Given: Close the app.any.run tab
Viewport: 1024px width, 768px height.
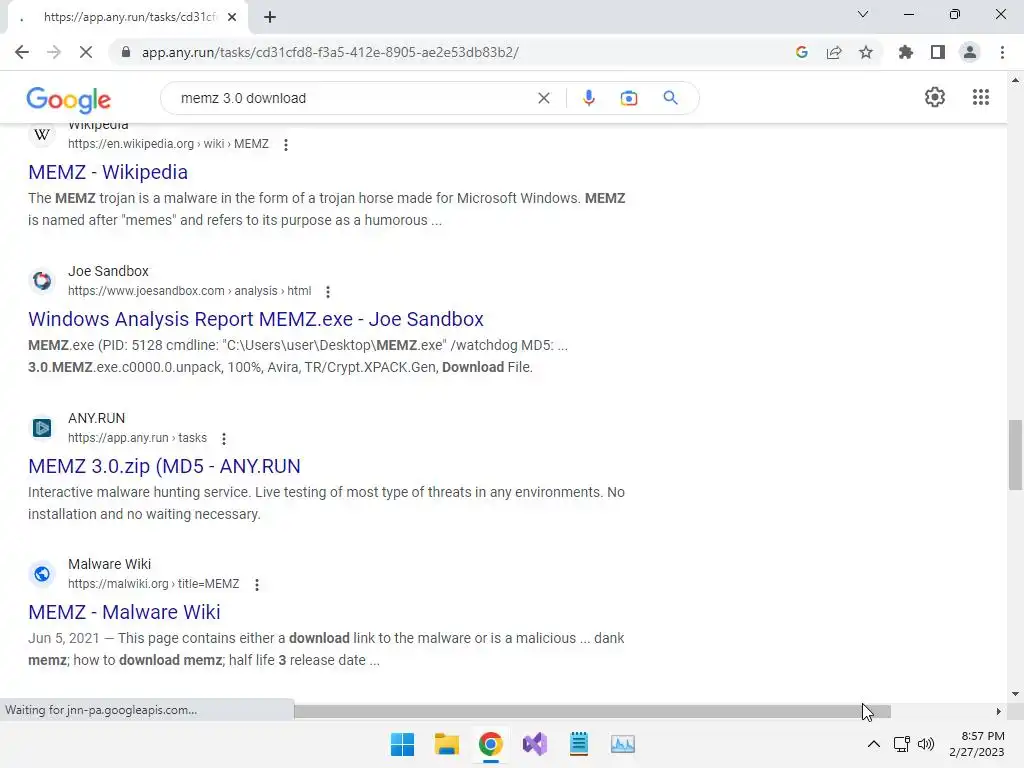Looking at the screenshot, I should 232,17.
